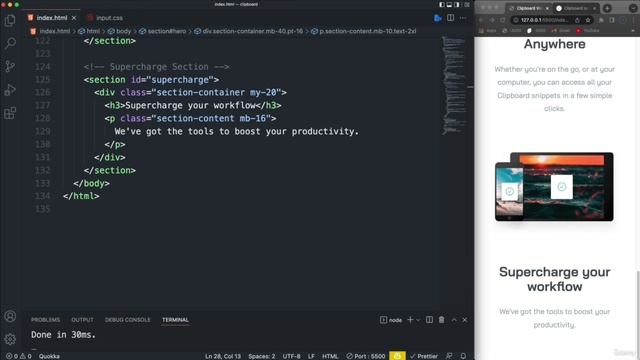Image resolution: width=640 pixels, height=360 pixels.
Task: Open the Accounts menu icon
Action: (10, 316)
